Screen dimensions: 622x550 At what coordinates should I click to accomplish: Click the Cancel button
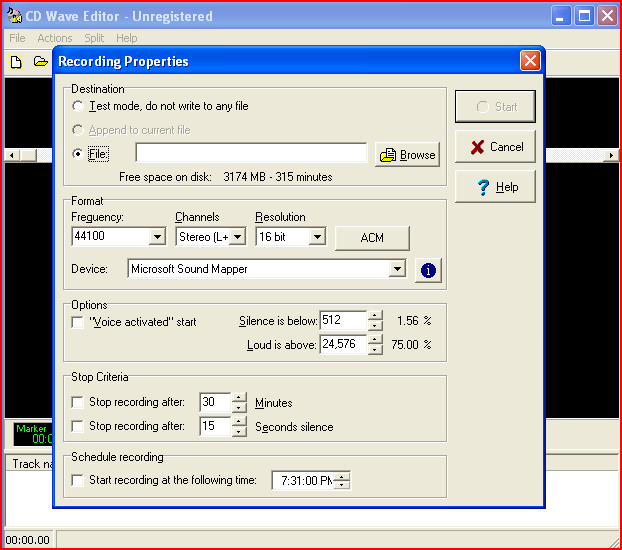coord(495,147)
